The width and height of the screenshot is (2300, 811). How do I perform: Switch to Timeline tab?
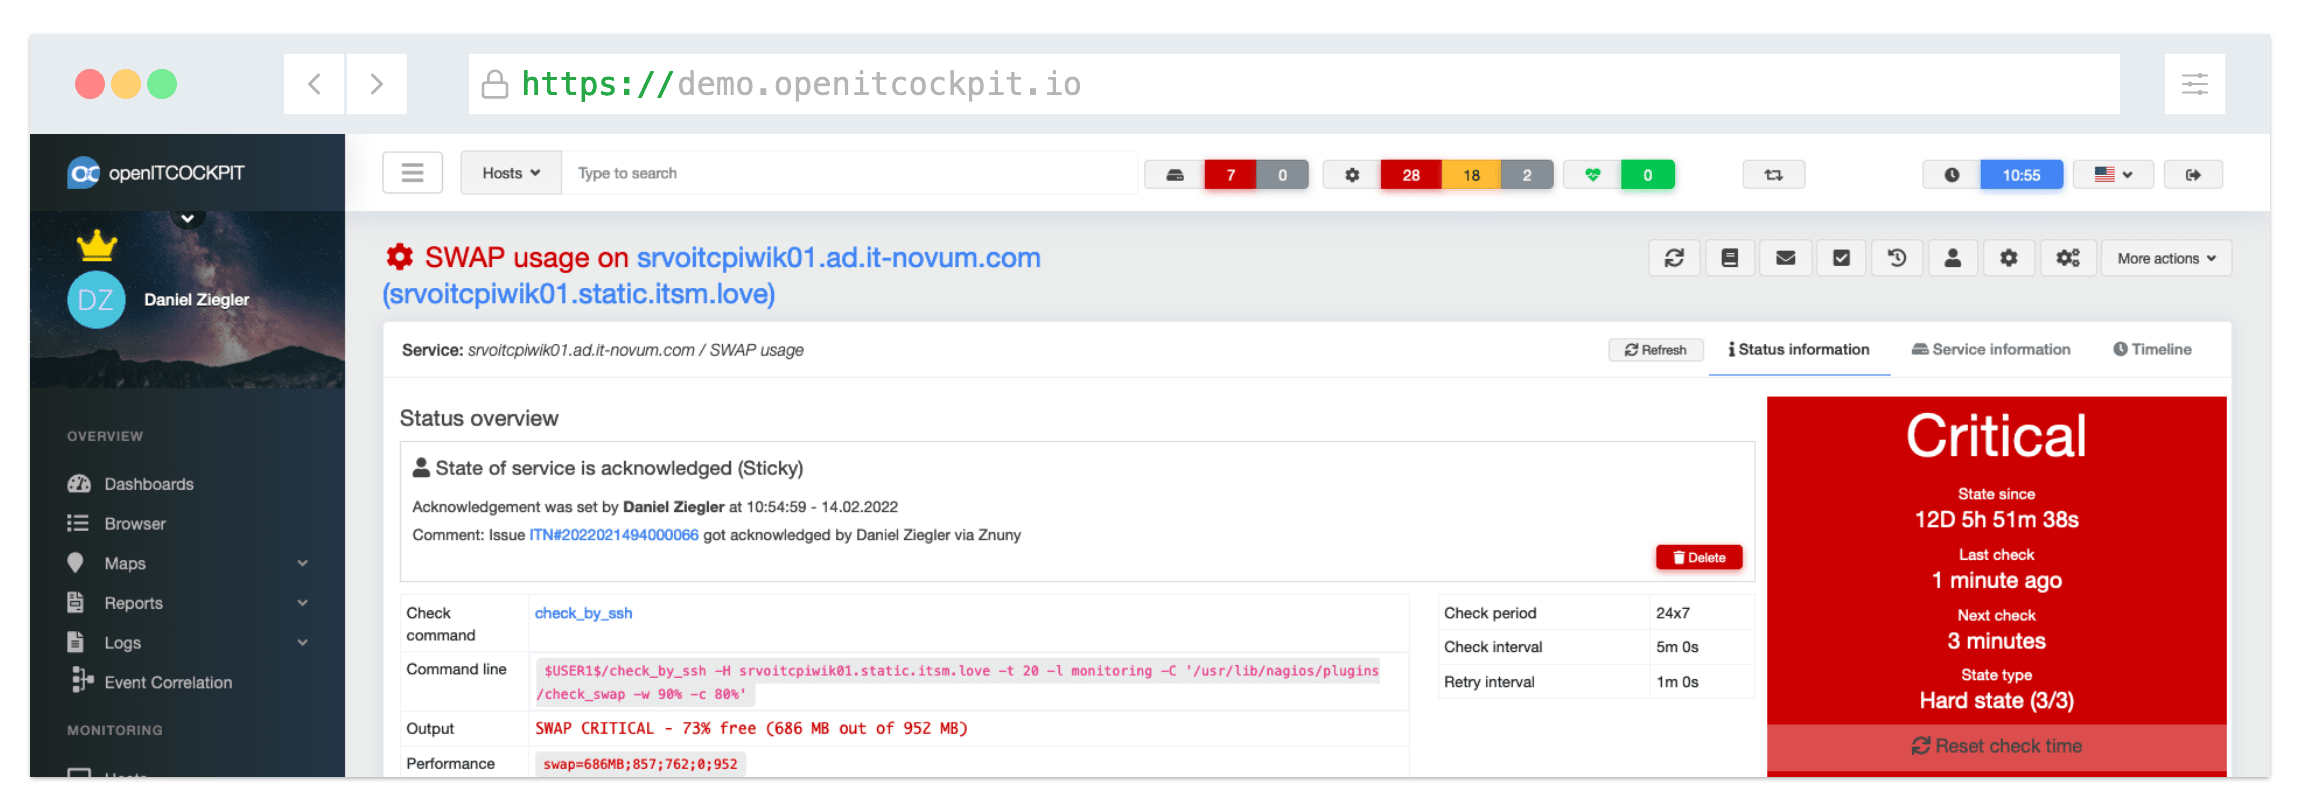coord(2152,349)
